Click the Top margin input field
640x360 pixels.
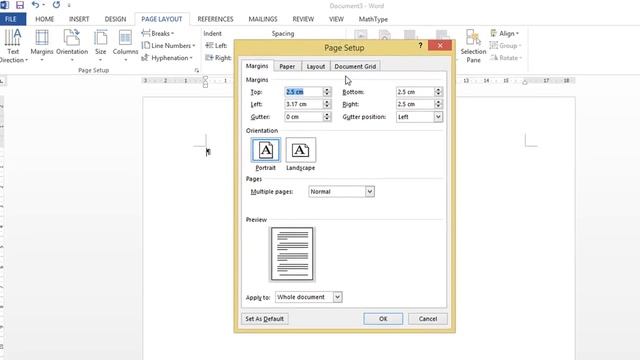[x=304, y=92]
